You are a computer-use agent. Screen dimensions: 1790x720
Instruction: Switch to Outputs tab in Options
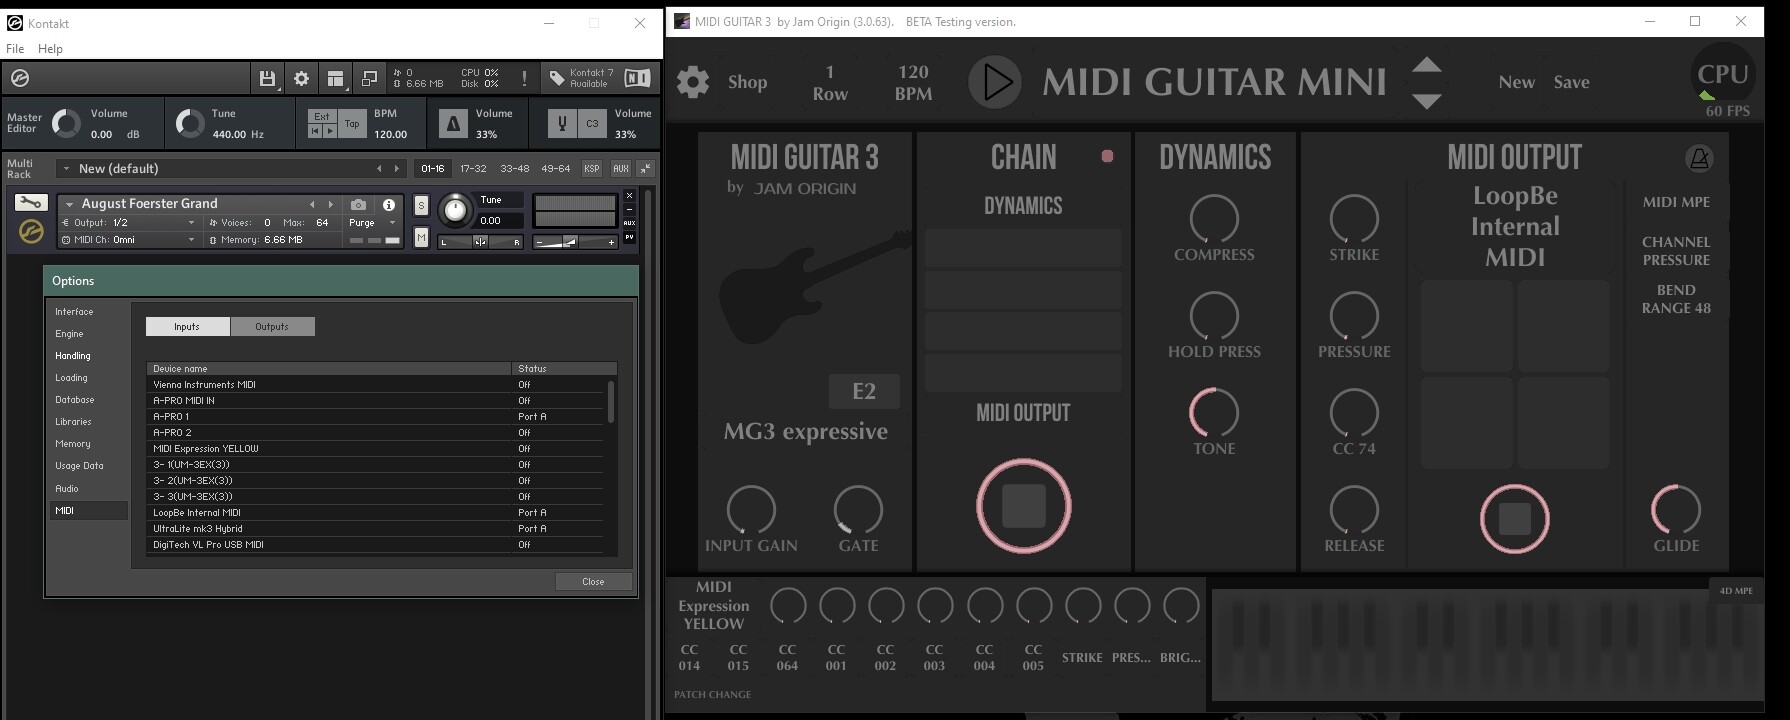click(272, 327)
